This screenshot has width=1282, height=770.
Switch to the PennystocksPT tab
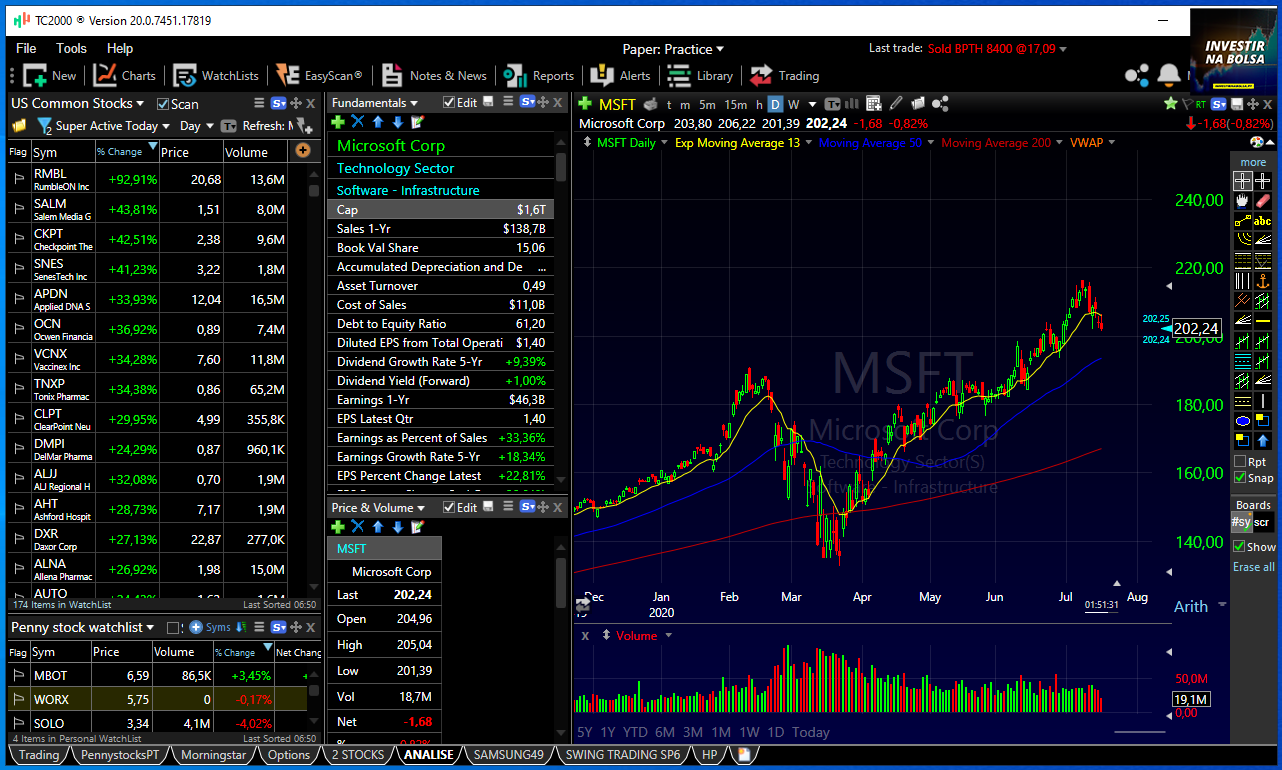click(x=120, y=755)
